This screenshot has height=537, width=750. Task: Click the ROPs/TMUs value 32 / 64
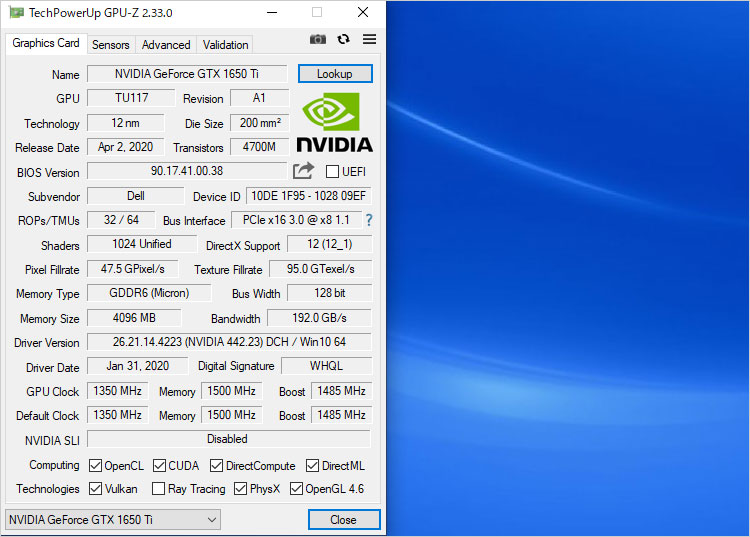point(121,219)
